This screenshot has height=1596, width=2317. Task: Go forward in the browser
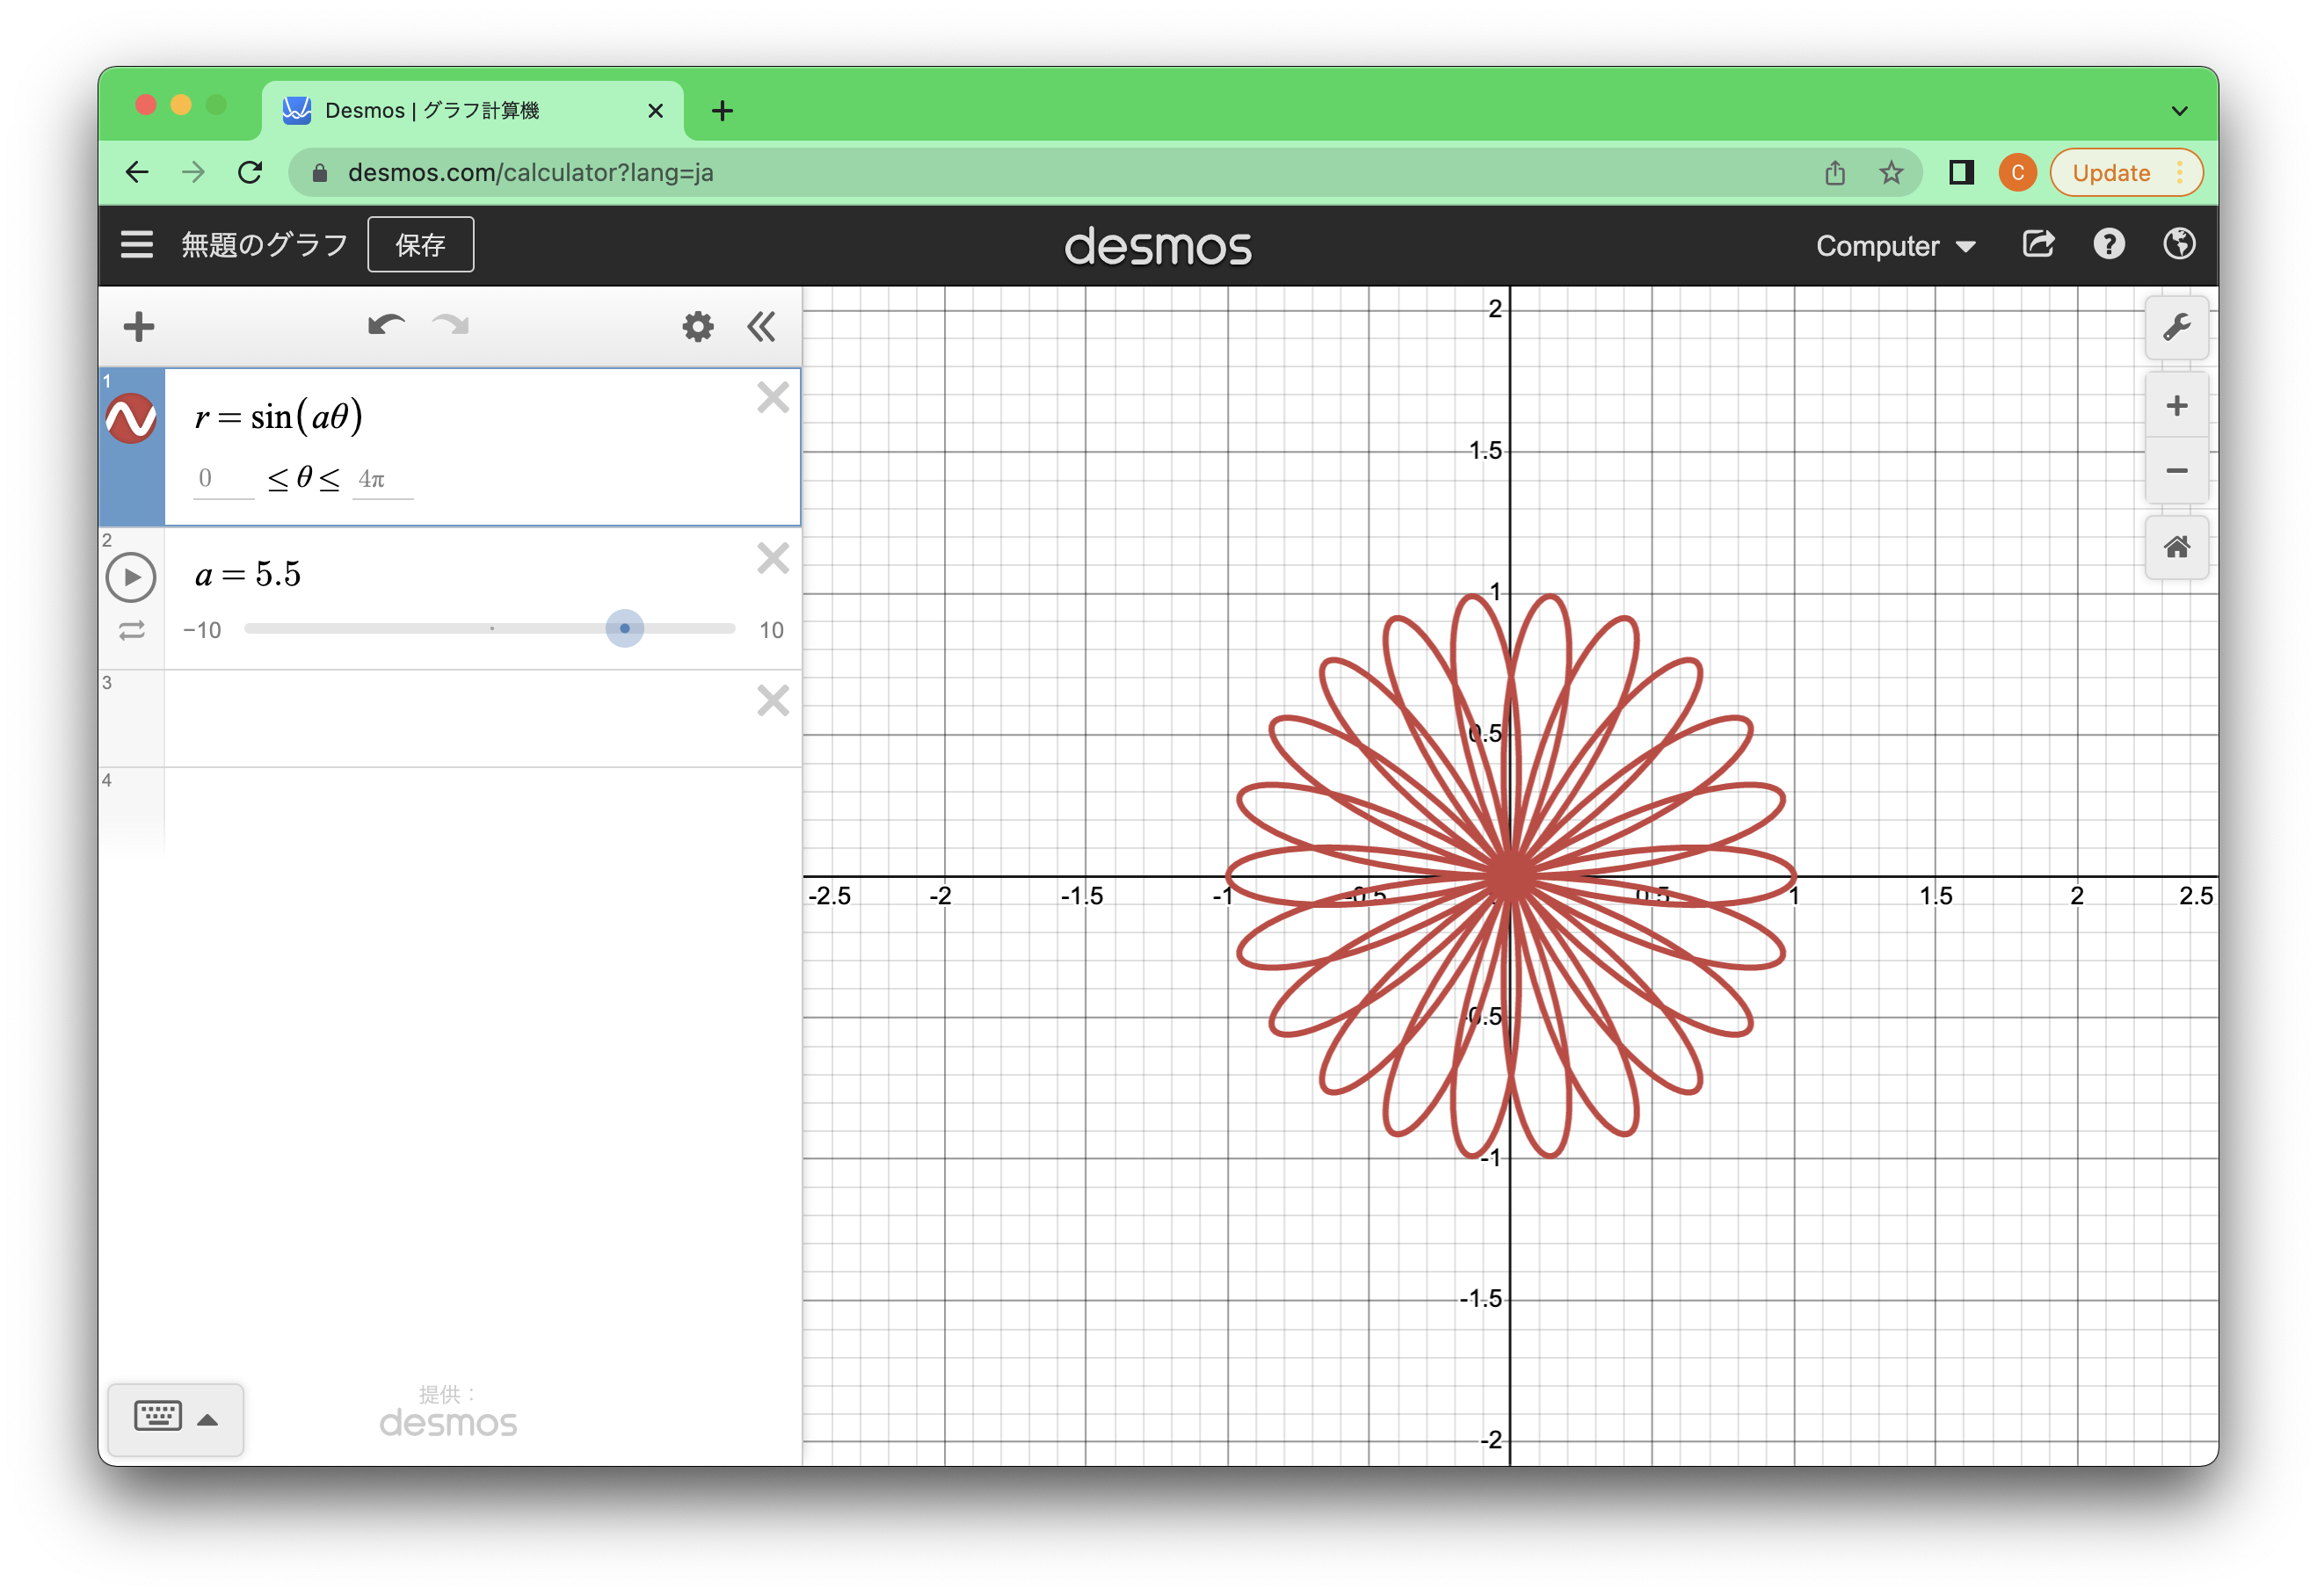point(193,173)
